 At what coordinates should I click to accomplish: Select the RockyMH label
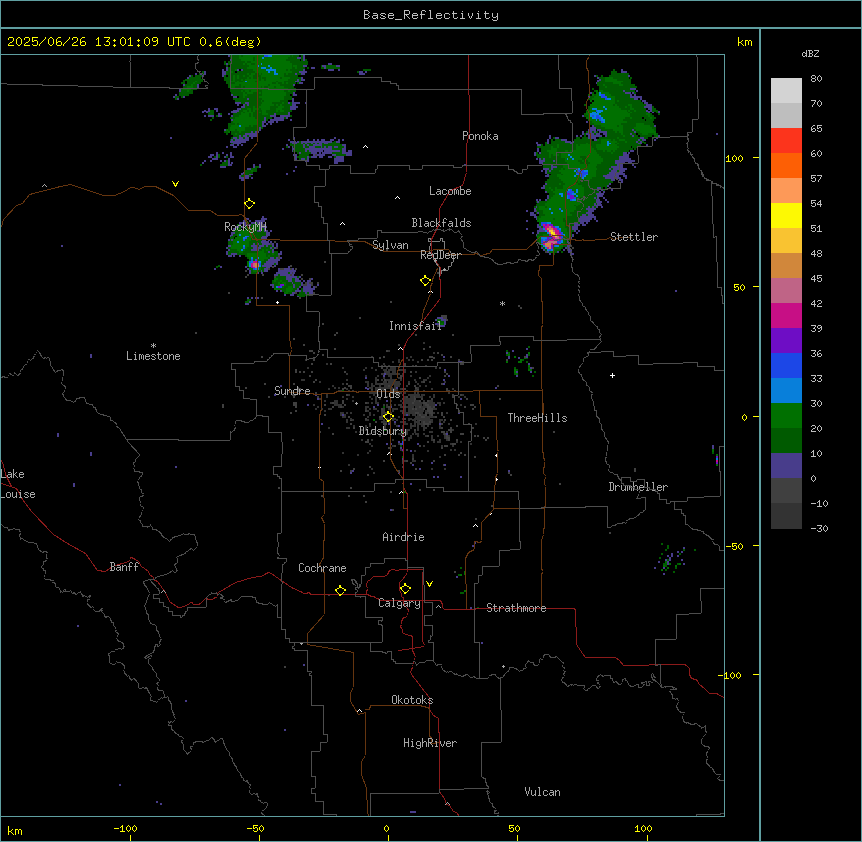point(245,226)
